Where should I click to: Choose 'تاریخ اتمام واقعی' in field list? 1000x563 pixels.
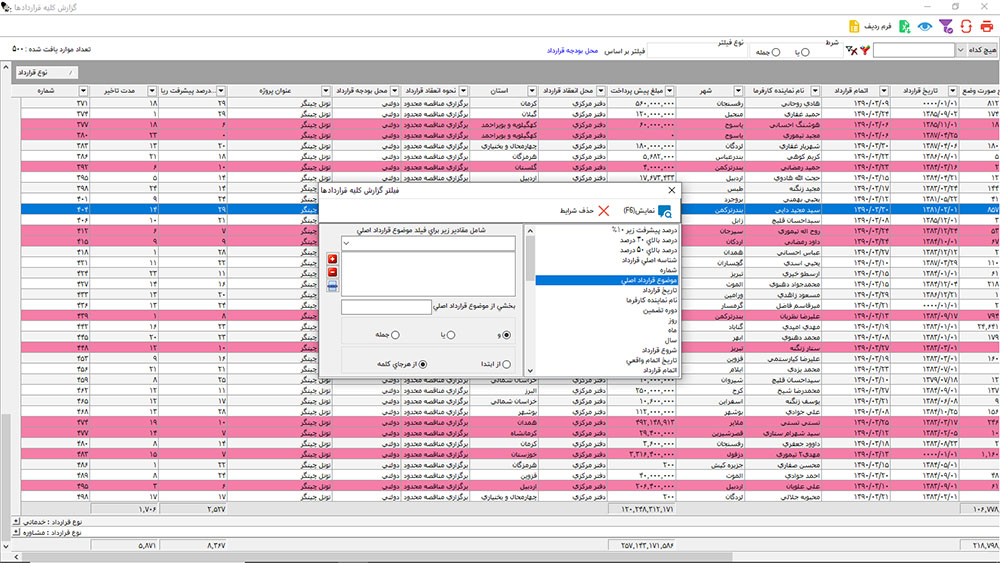click(651, 360)
